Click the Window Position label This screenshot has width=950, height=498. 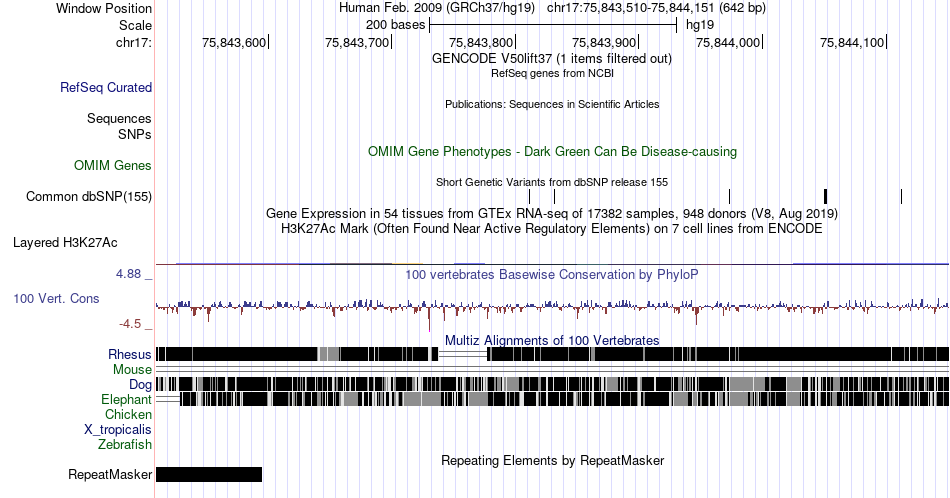104,8
